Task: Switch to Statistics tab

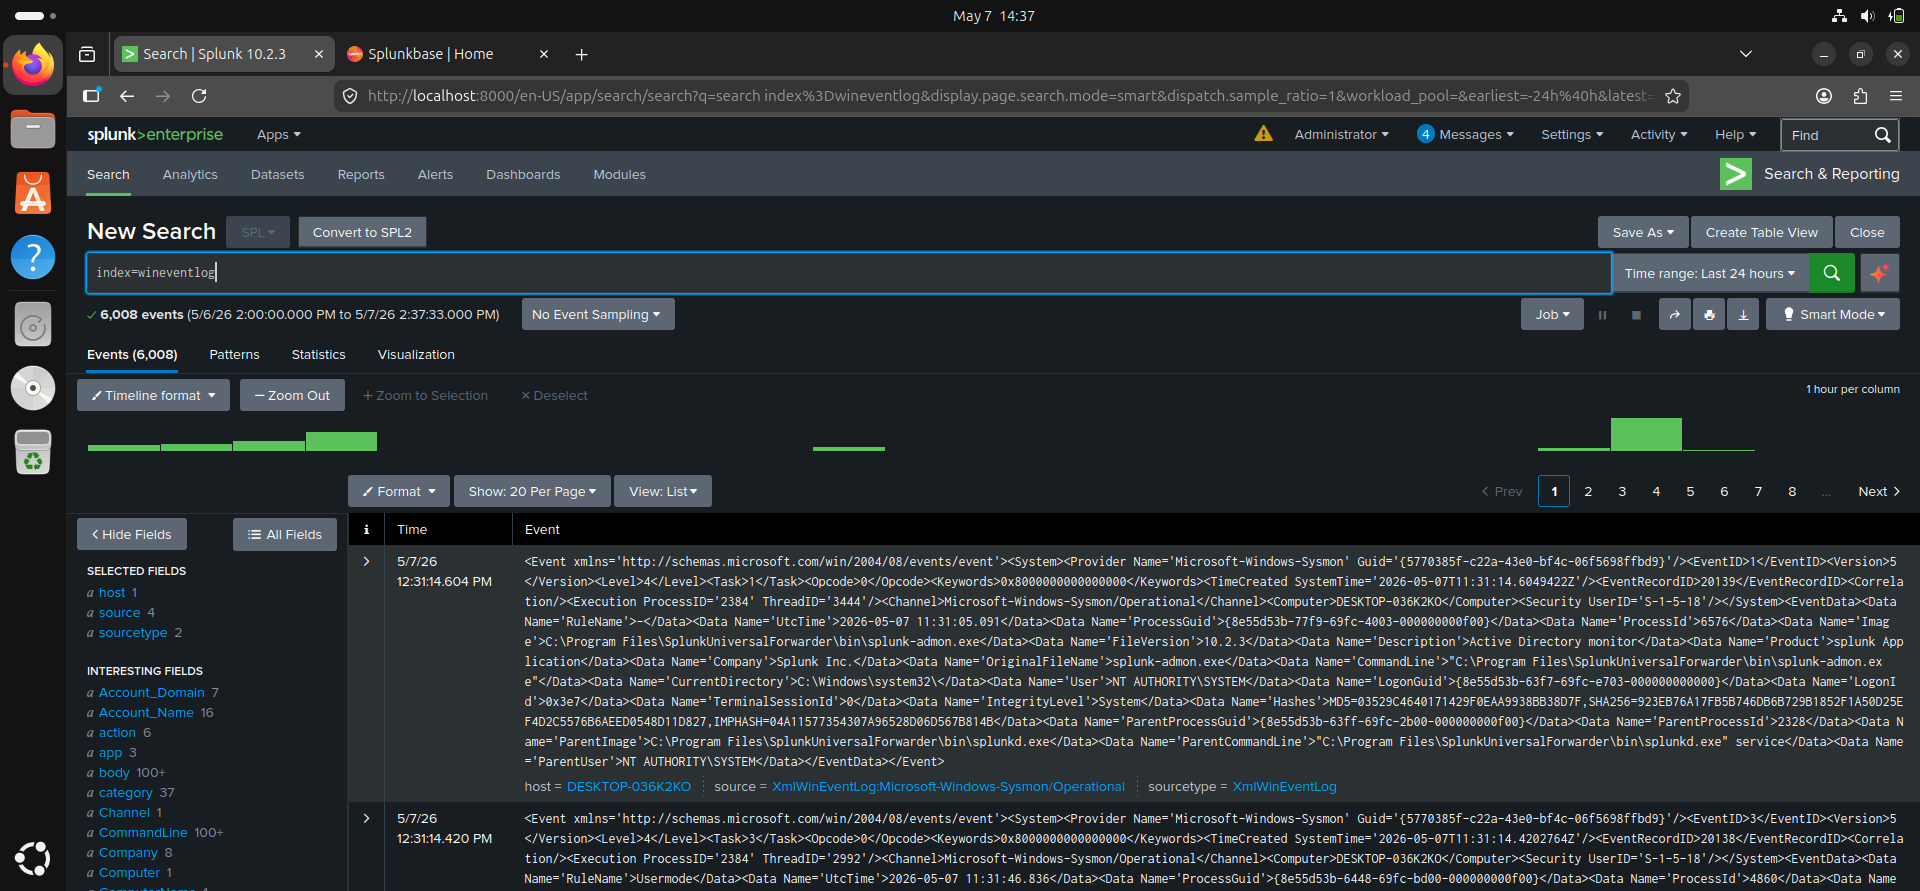Action: [x=318, y=355]
